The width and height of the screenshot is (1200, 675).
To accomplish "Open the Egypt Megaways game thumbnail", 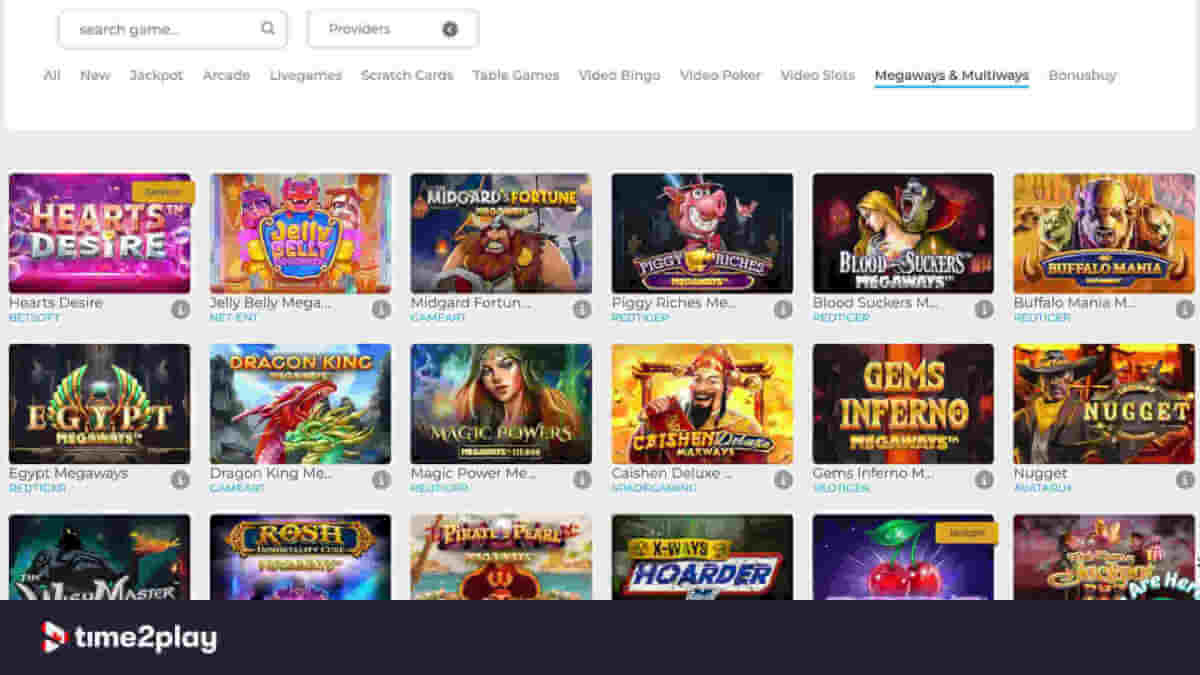I will point(99,404).
